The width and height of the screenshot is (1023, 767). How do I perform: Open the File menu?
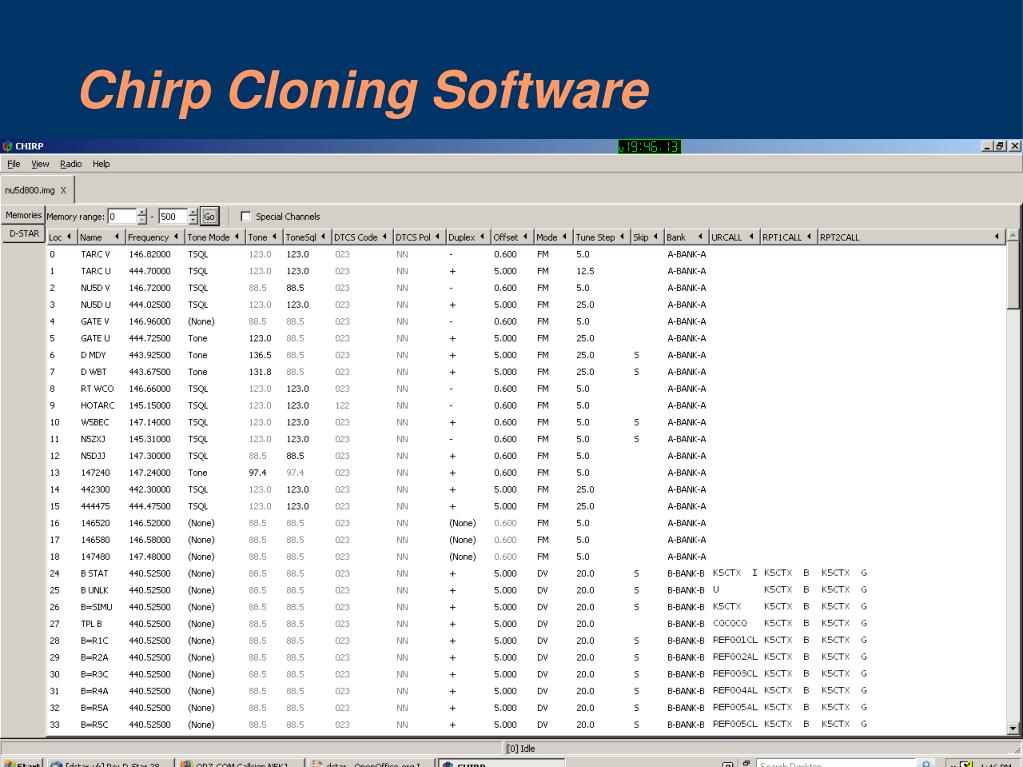[14, 164]
